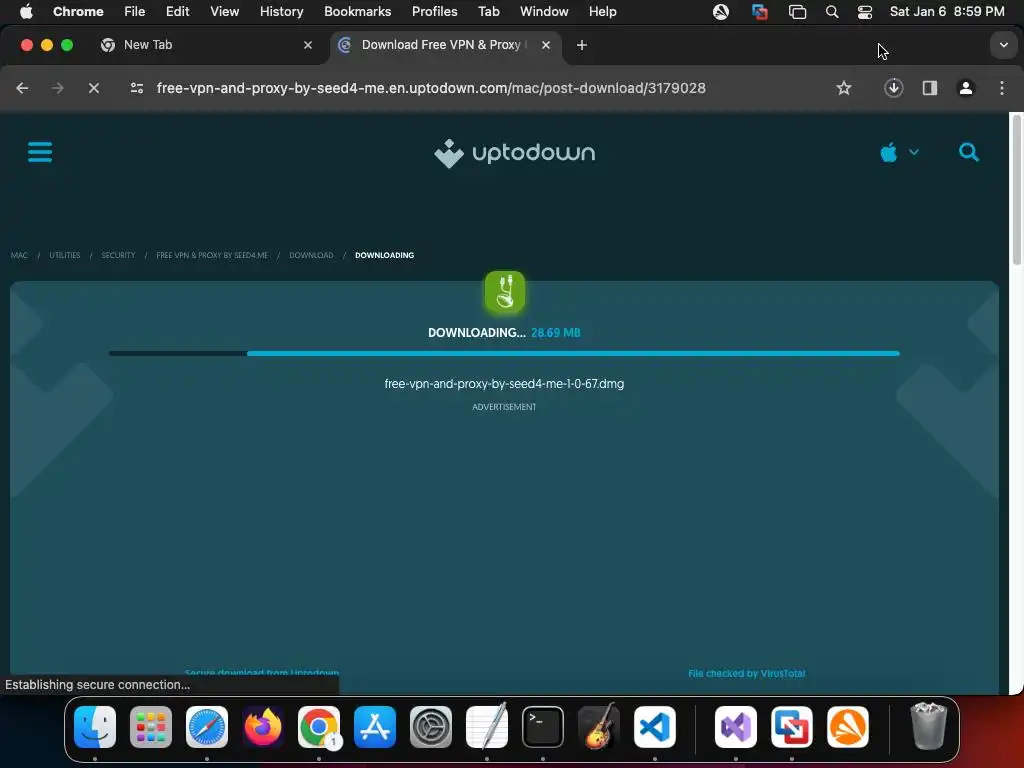Click the download progress bar
The height and width of the screenshot is (768, 1024).
[504, 353]
